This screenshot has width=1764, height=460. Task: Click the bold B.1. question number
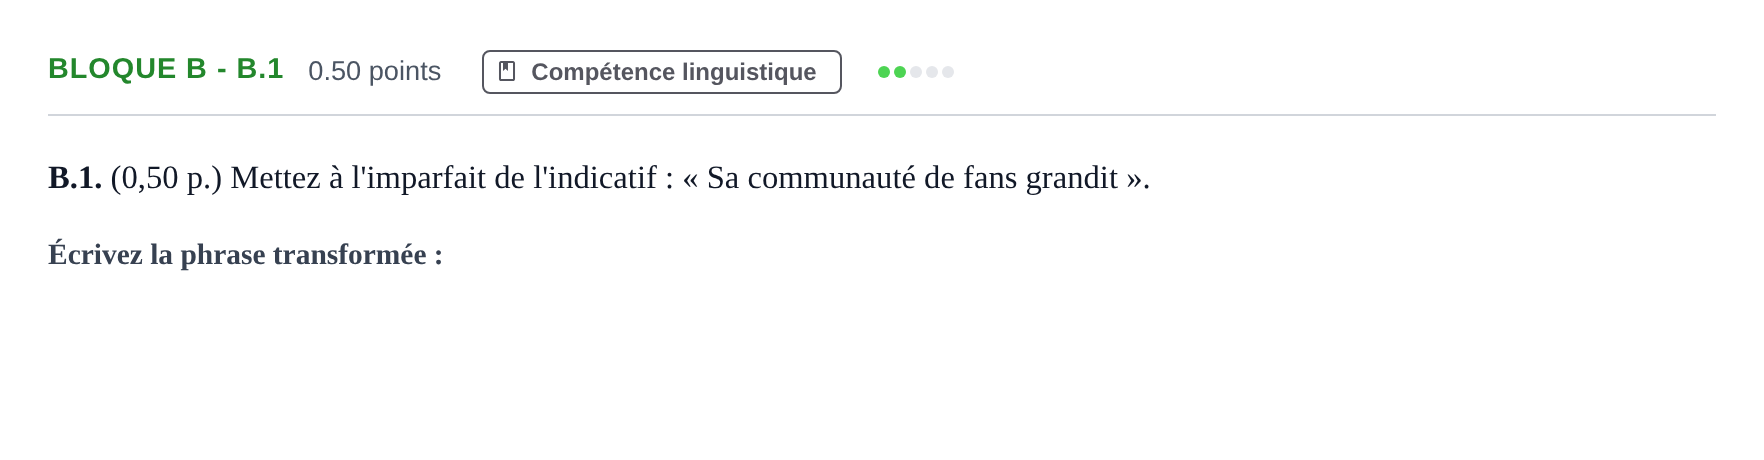click(75, 178)
